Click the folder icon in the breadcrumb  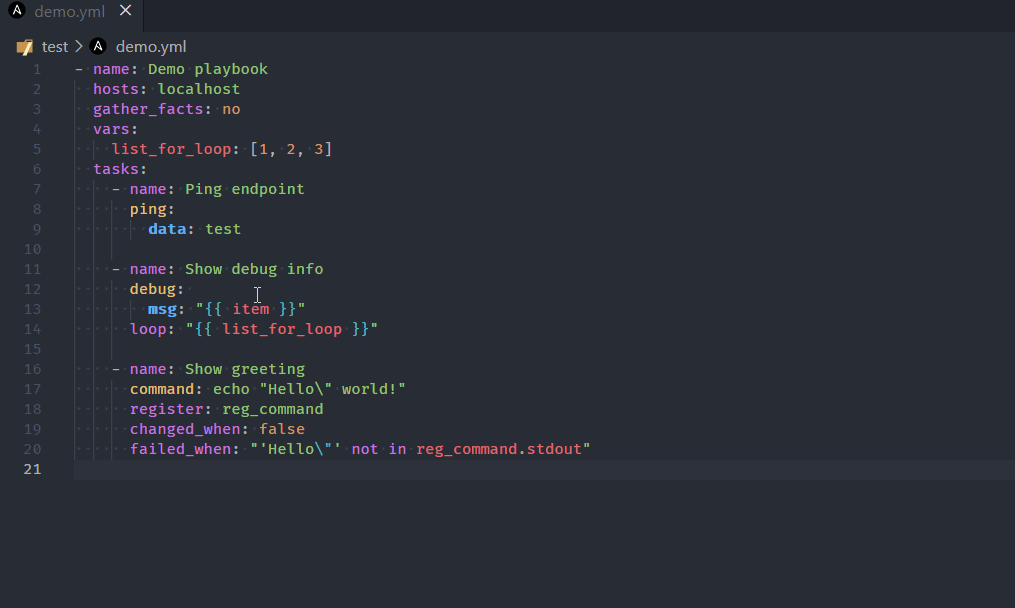pos(25,47)
